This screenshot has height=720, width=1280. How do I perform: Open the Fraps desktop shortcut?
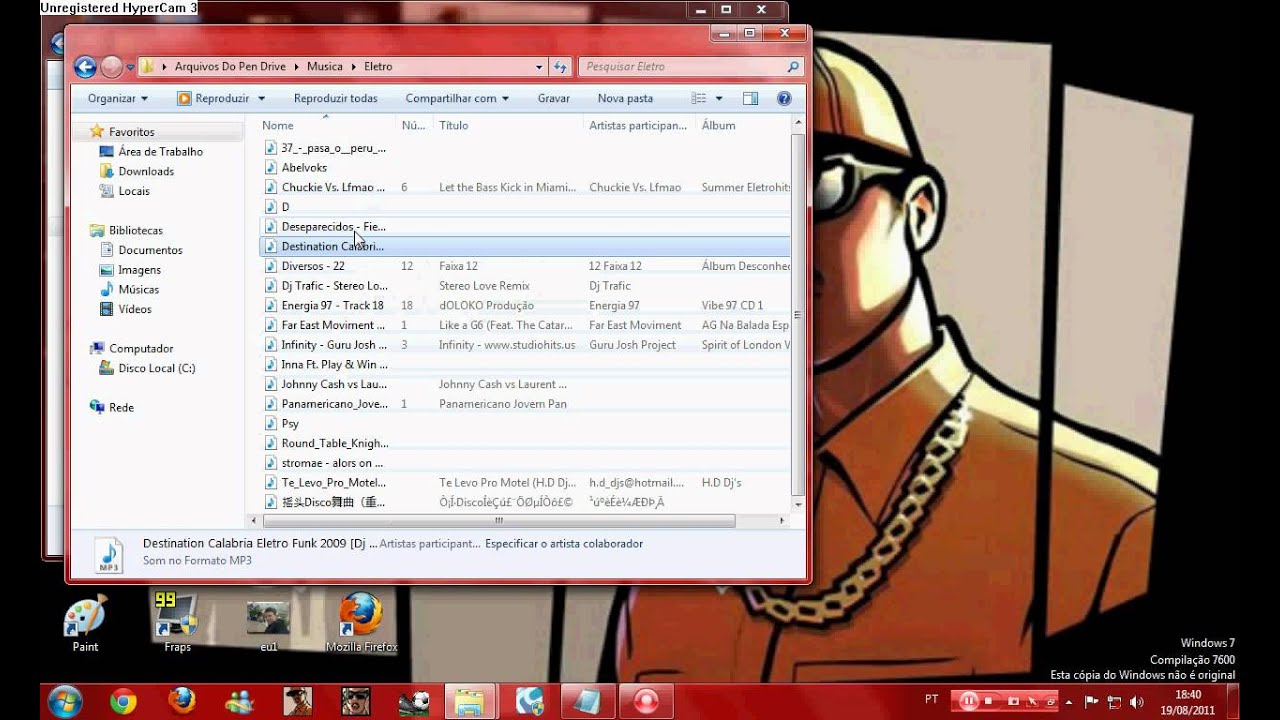(x=177, y=622)
